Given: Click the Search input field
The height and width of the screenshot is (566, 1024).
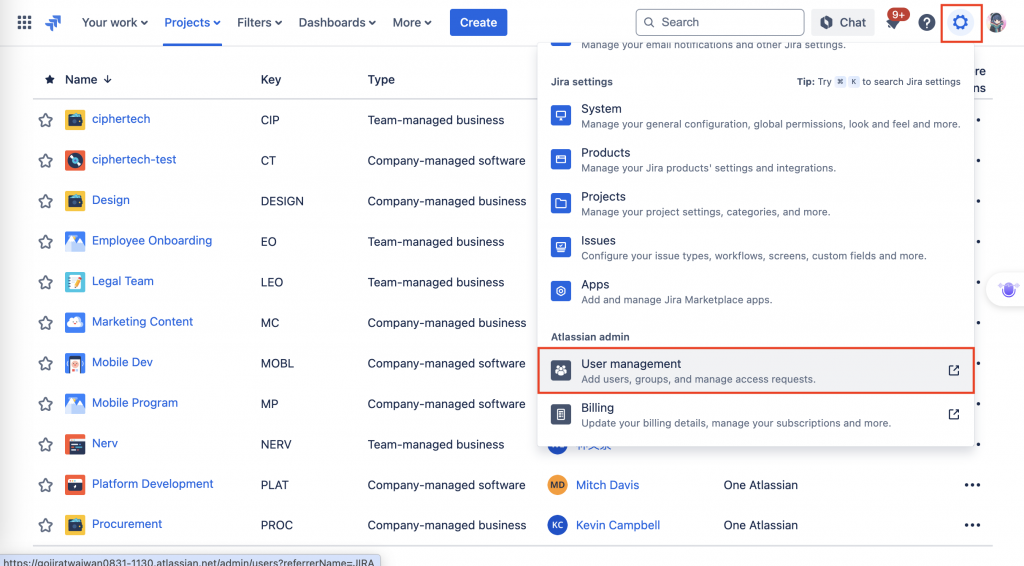Looking at the screenshot, I should [x=720, y=23].
